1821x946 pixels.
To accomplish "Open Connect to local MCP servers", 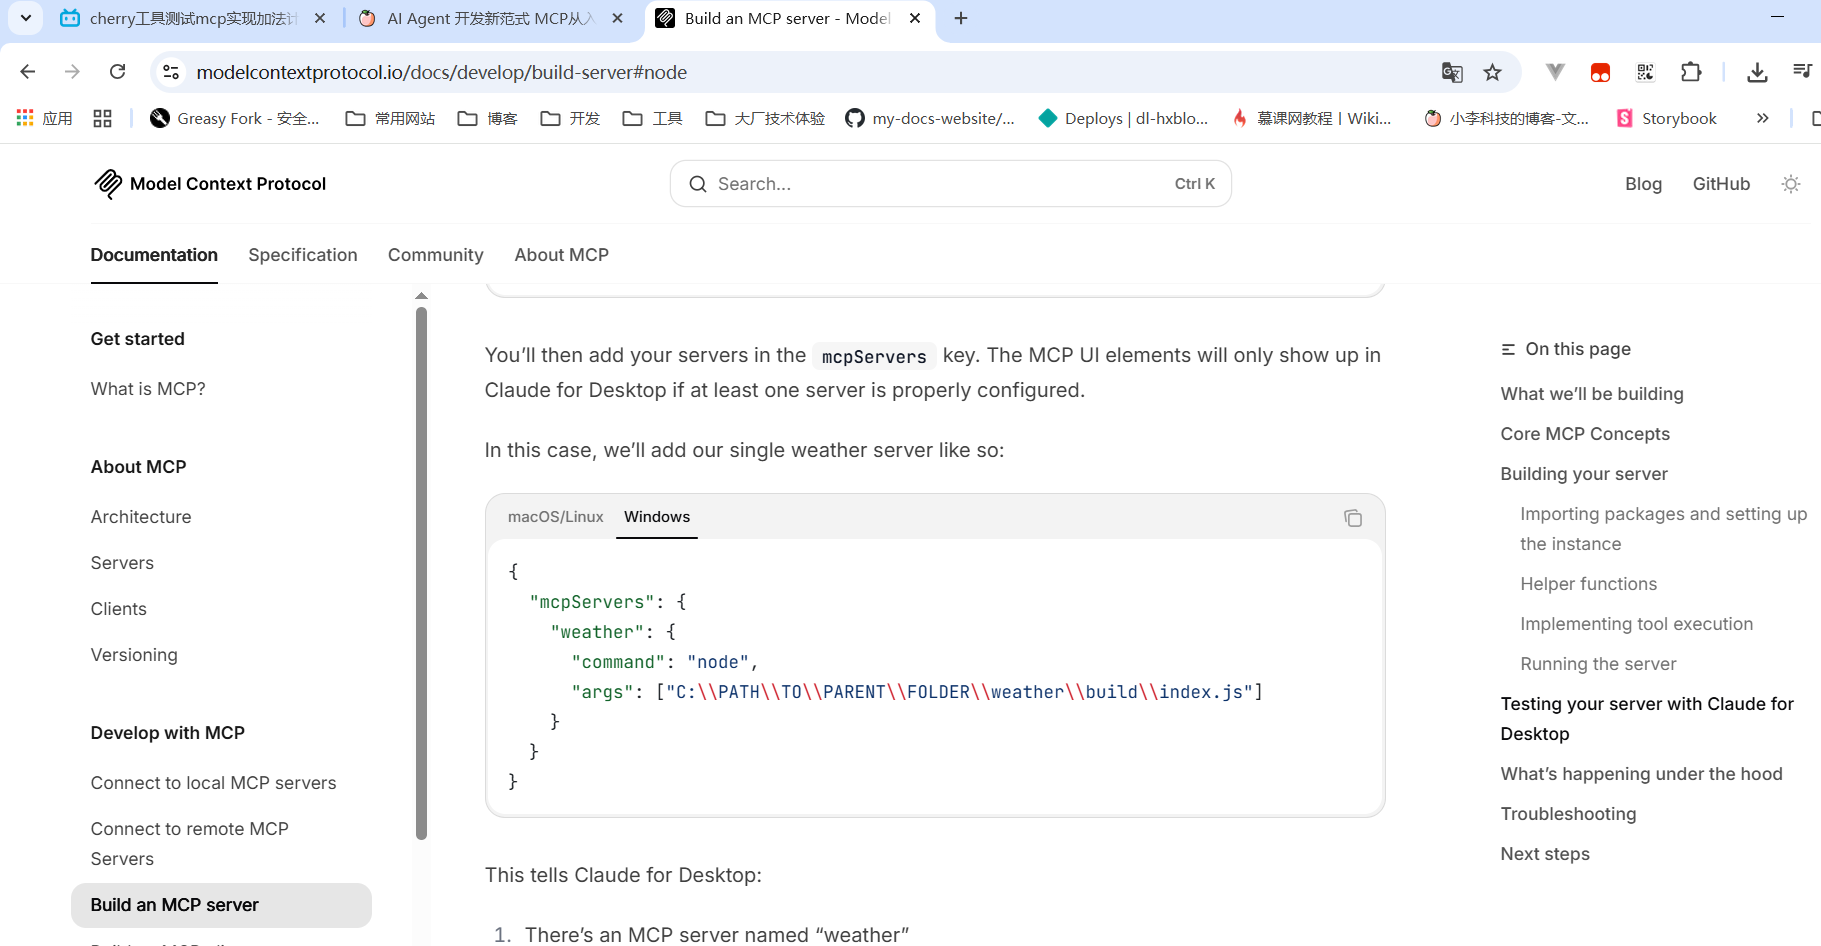I will pyautogui.click(x=213, y=783).
